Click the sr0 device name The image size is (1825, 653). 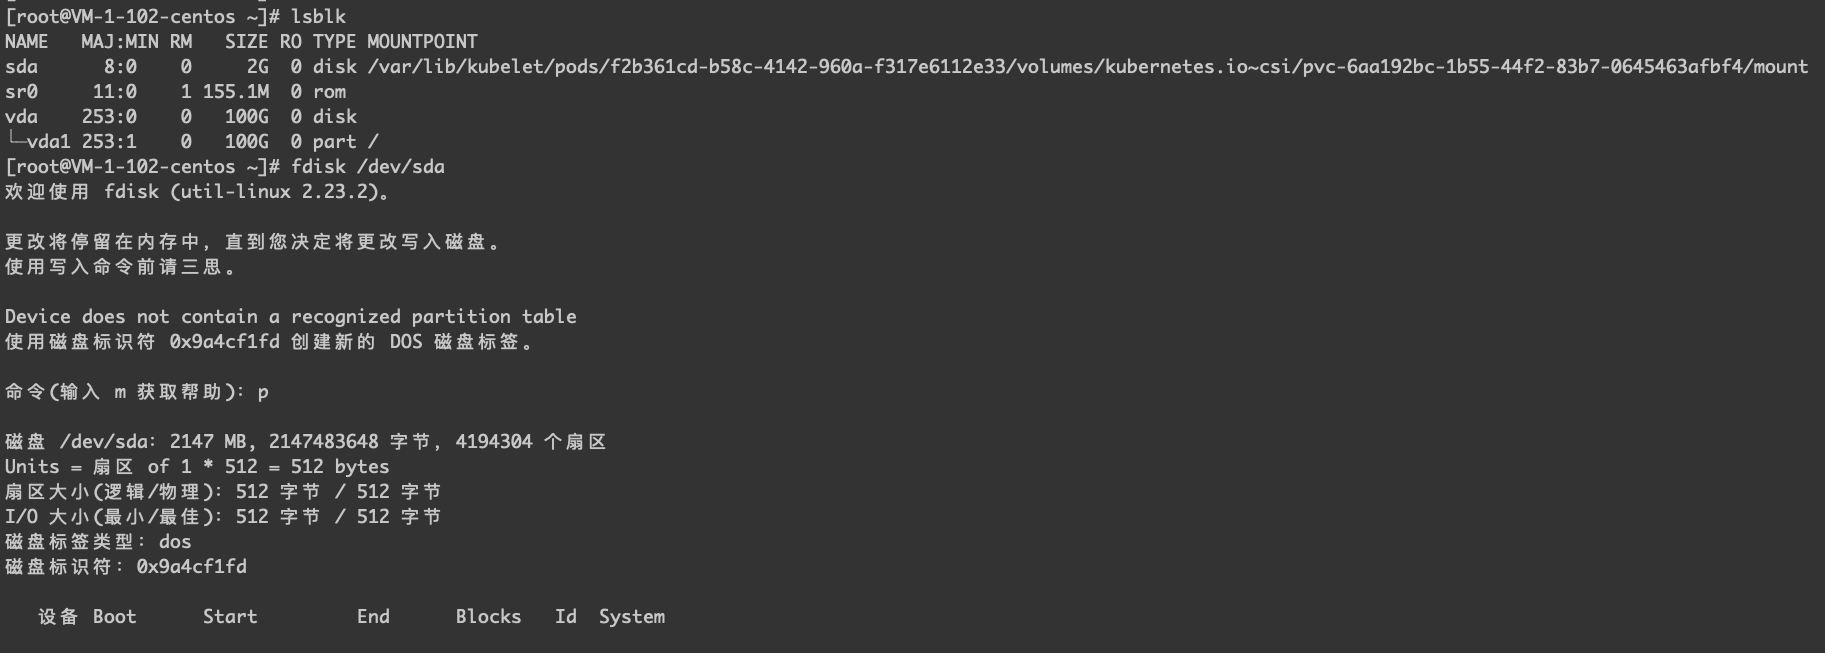coord(21,92)
